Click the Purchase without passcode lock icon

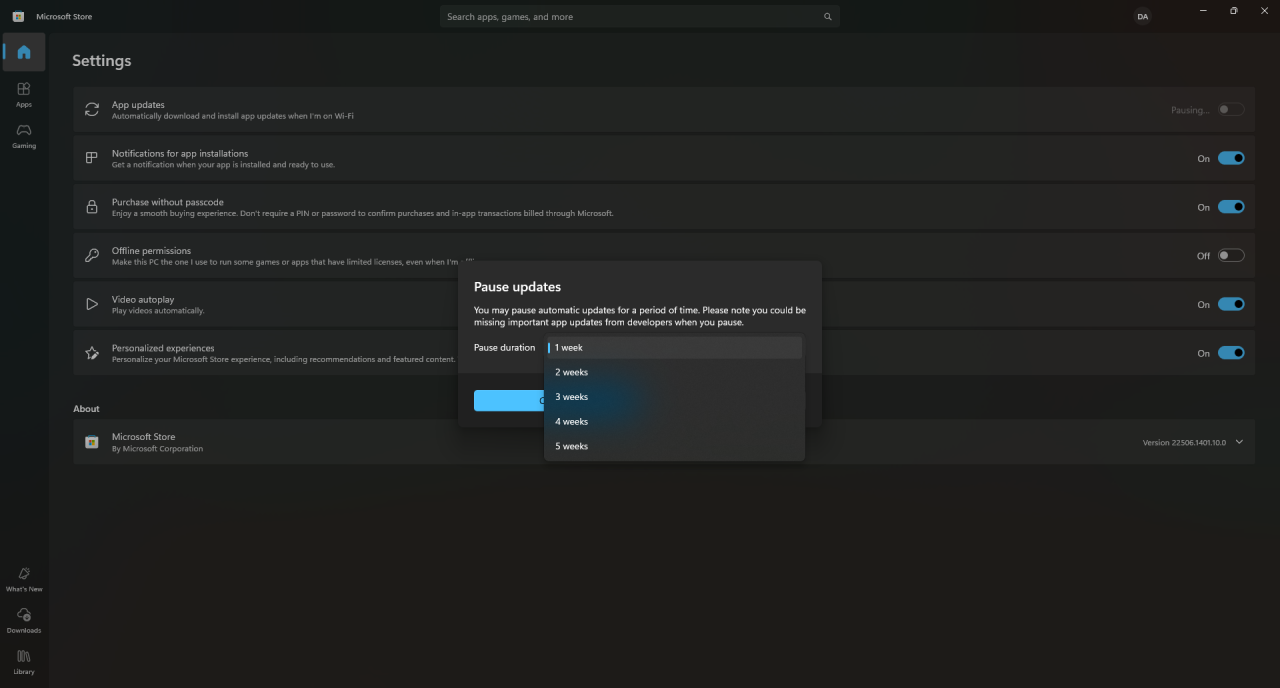point(91,206)
